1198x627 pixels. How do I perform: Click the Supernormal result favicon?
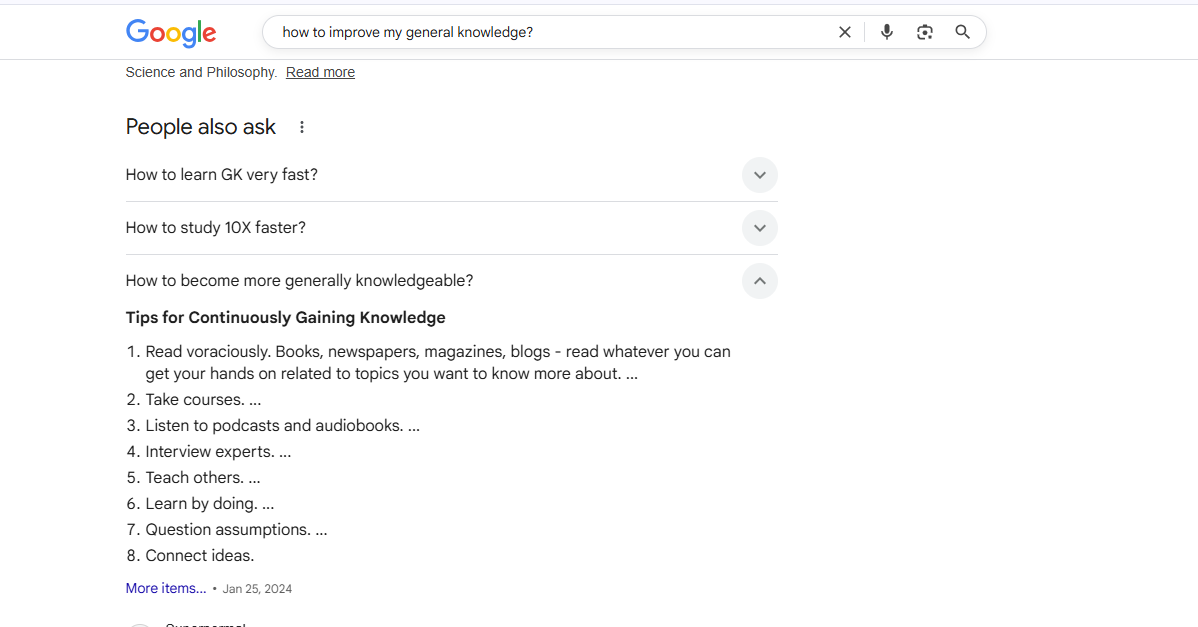(140, 624)
